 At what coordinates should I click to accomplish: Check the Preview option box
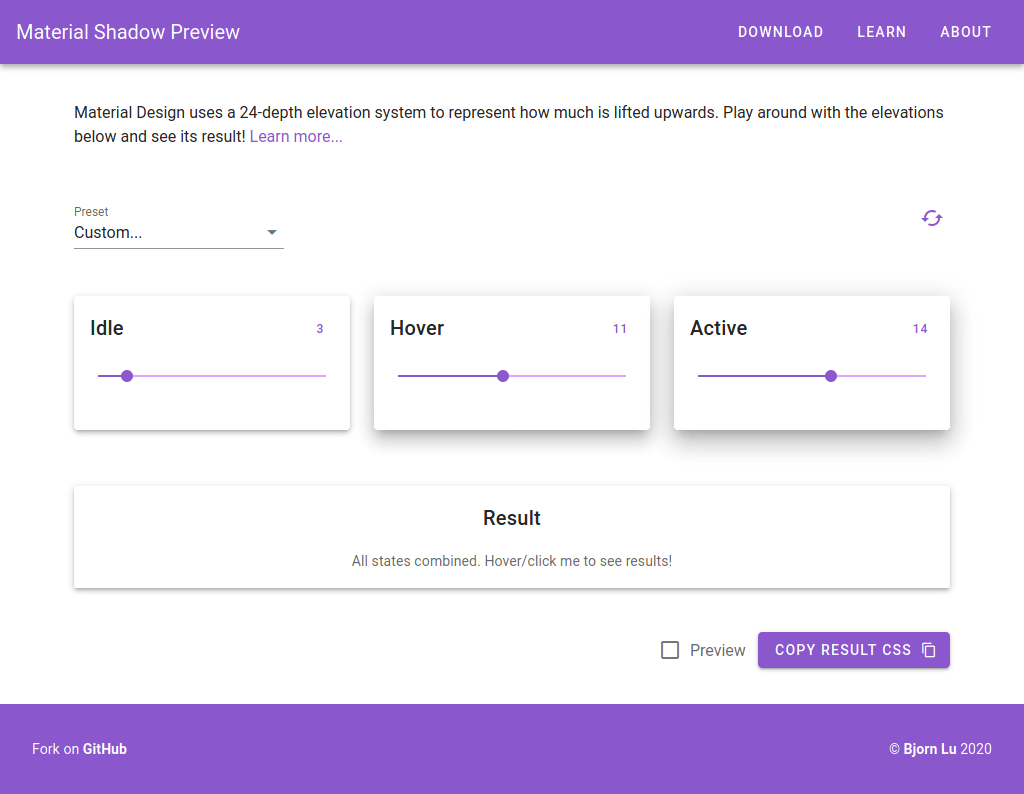click(670, 650)
